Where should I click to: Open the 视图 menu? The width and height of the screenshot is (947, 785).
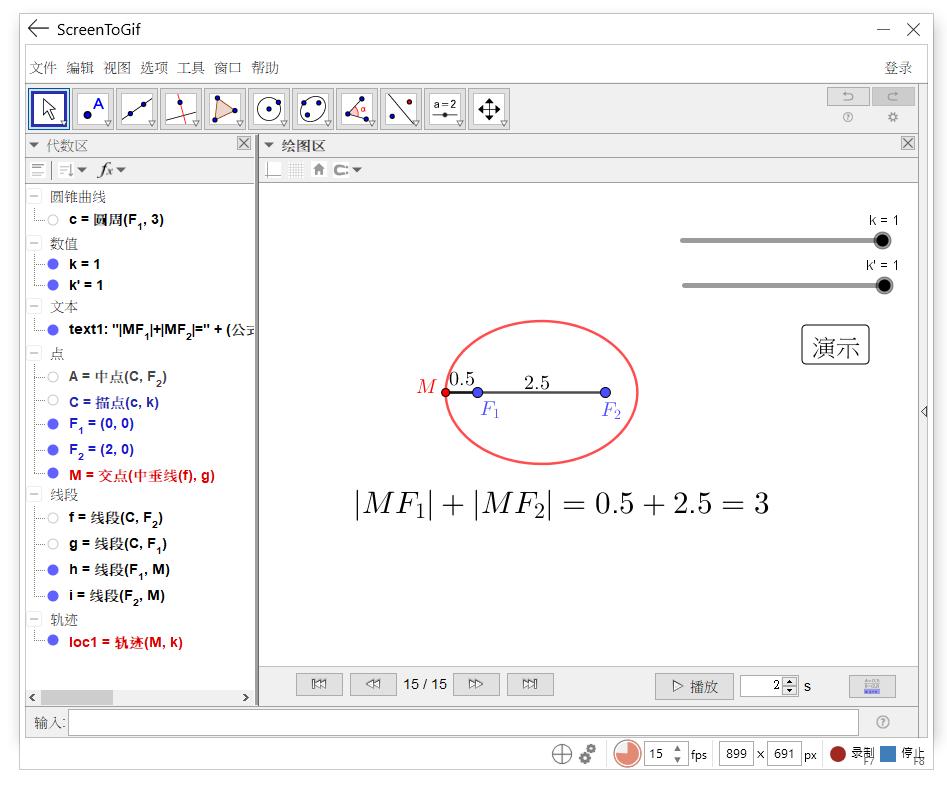117,68
